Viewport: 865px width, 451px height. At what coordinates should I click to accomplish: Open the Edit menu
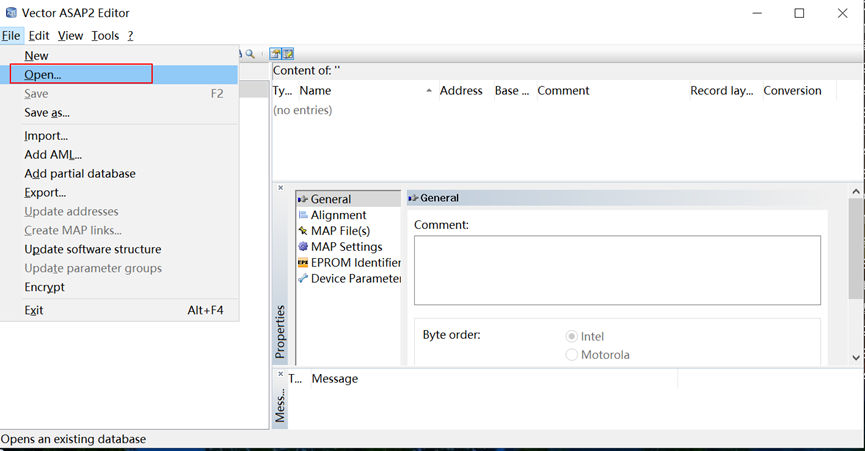[39, 36]
